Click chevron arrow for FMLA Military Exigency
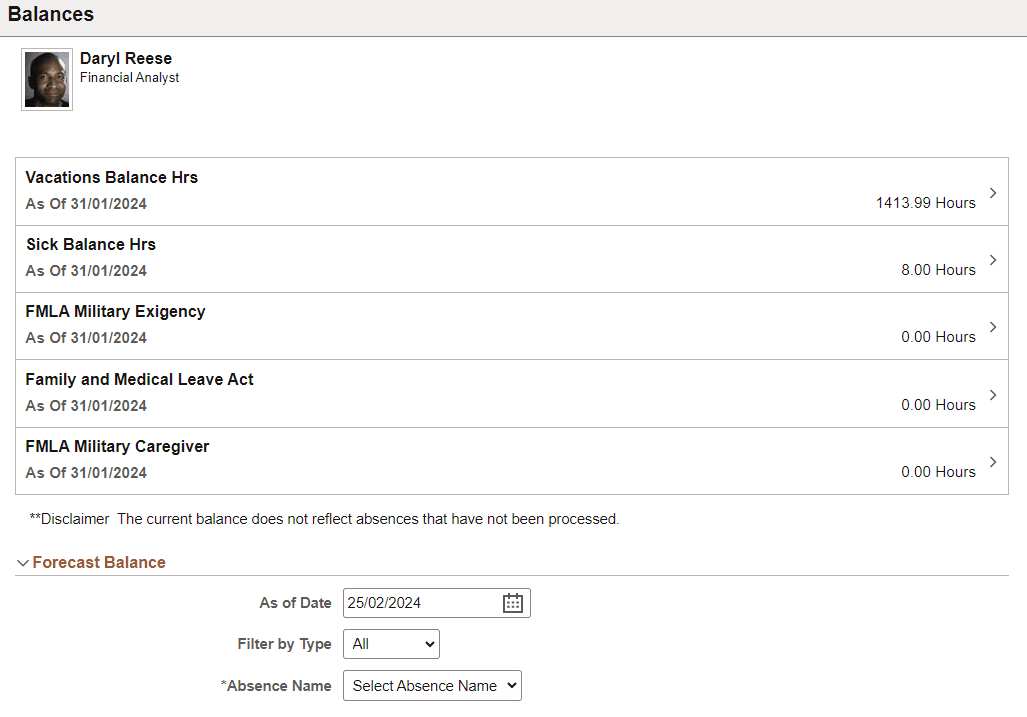The image size is (1027, 717). pos(992,327)
